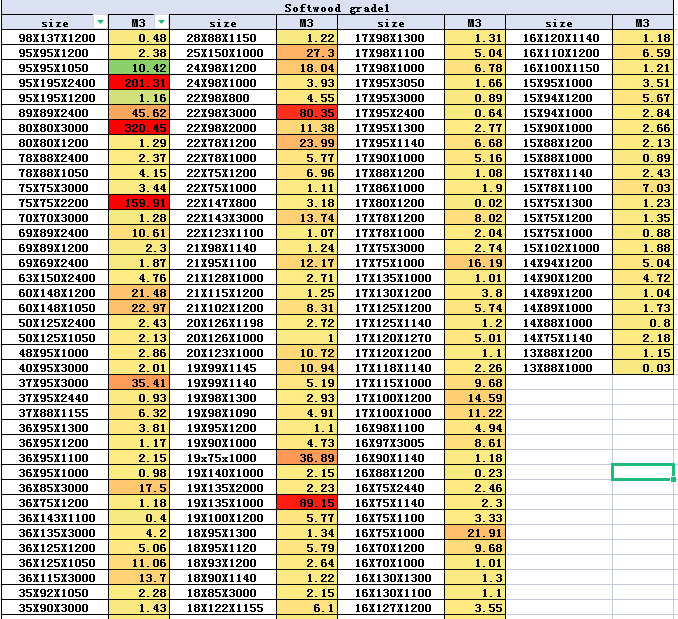Click the value '7.03' for 15X78X1100
The width and height of the screenshot is (678, 619).
(643, 188)
